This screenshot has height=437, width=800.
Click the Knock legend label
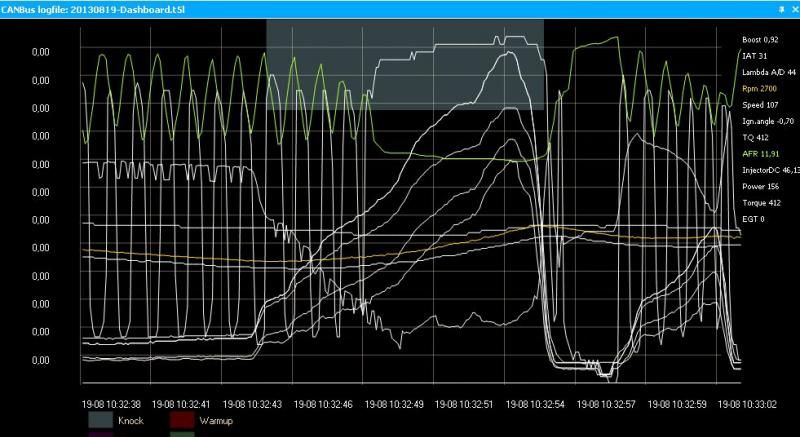click(131, 422)
